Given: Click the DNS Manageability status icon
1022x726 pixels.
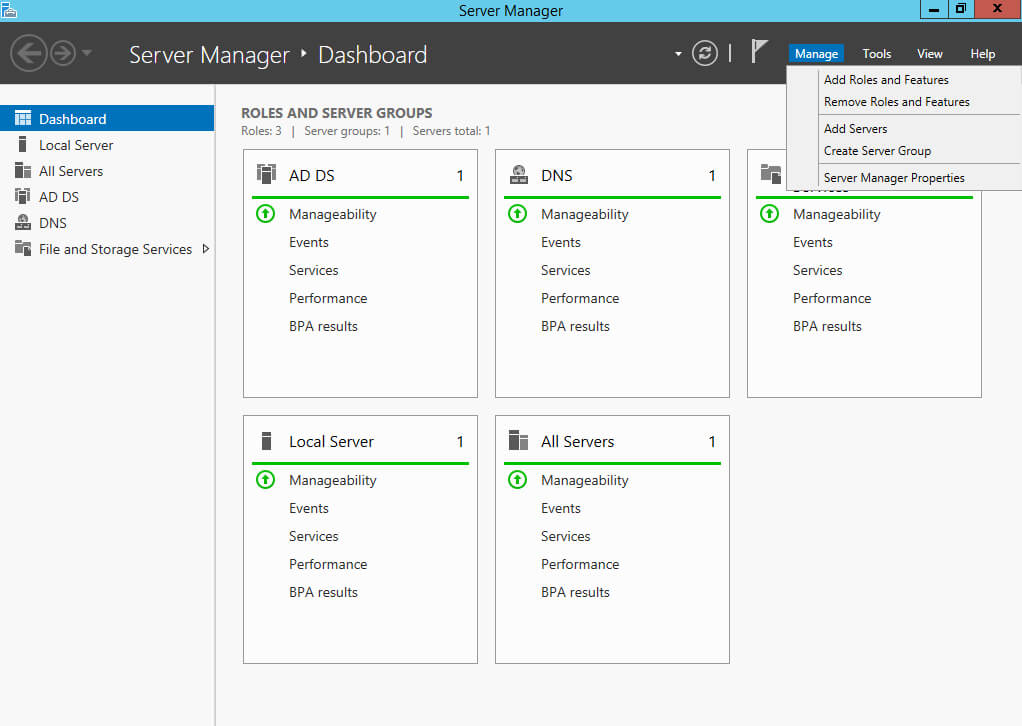Looking at the screenshot, I should [x=518, y=213].
